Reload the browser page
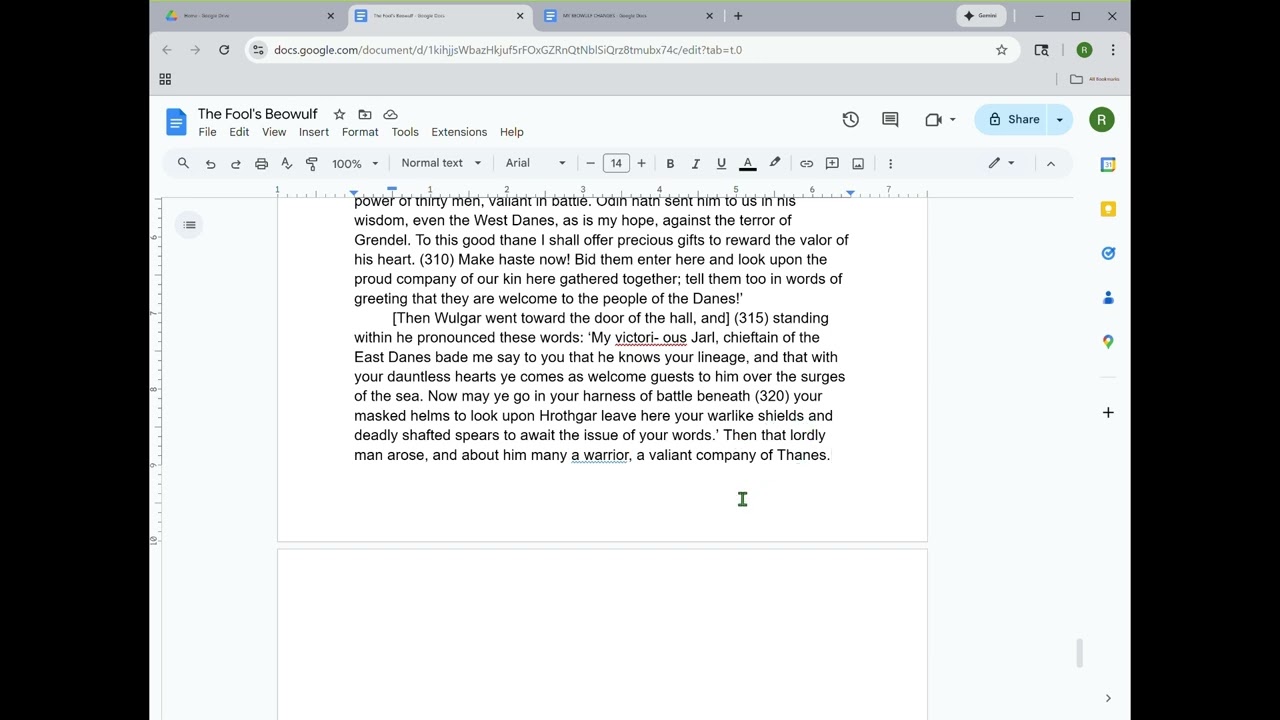1280x720 pixels. [224, 50]
